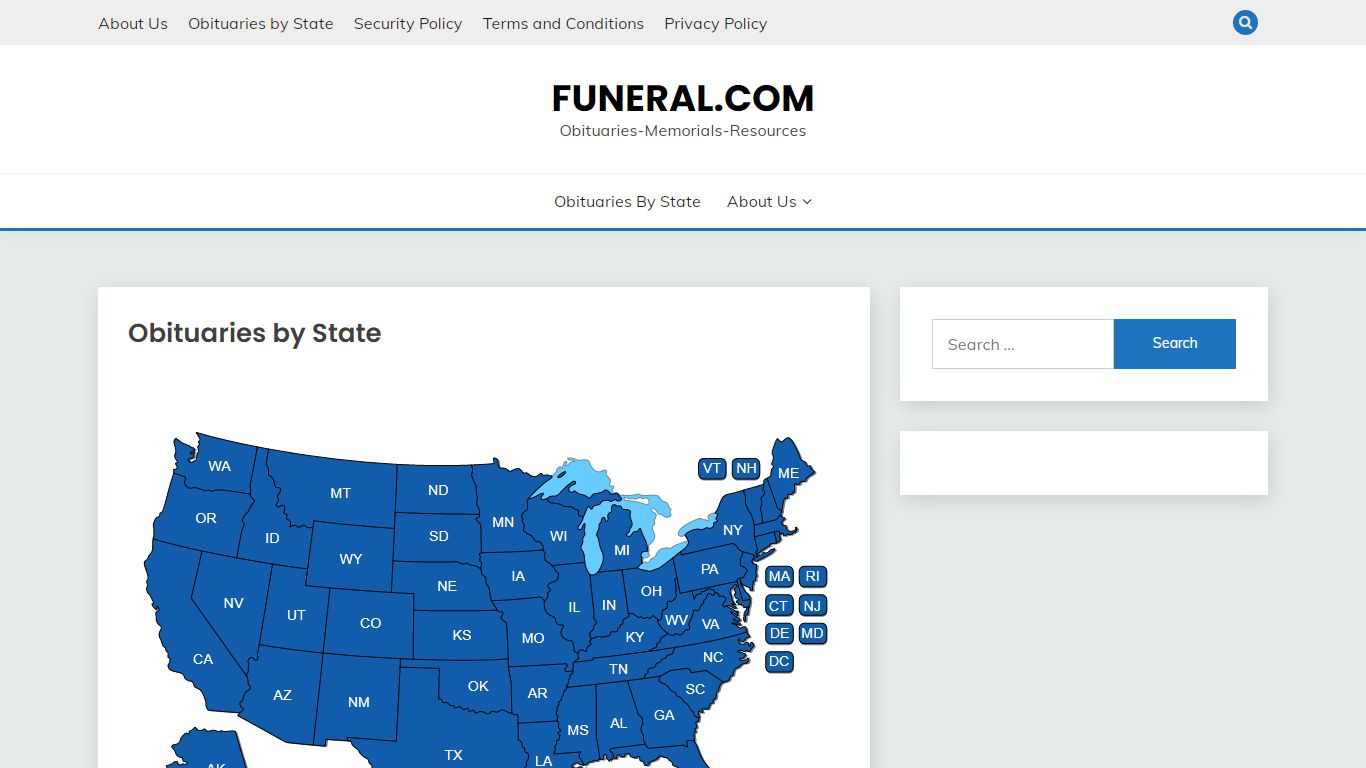Choose Virginia (VA) on the map
The image size is (1366, 768).
click(x=710, y=624)
